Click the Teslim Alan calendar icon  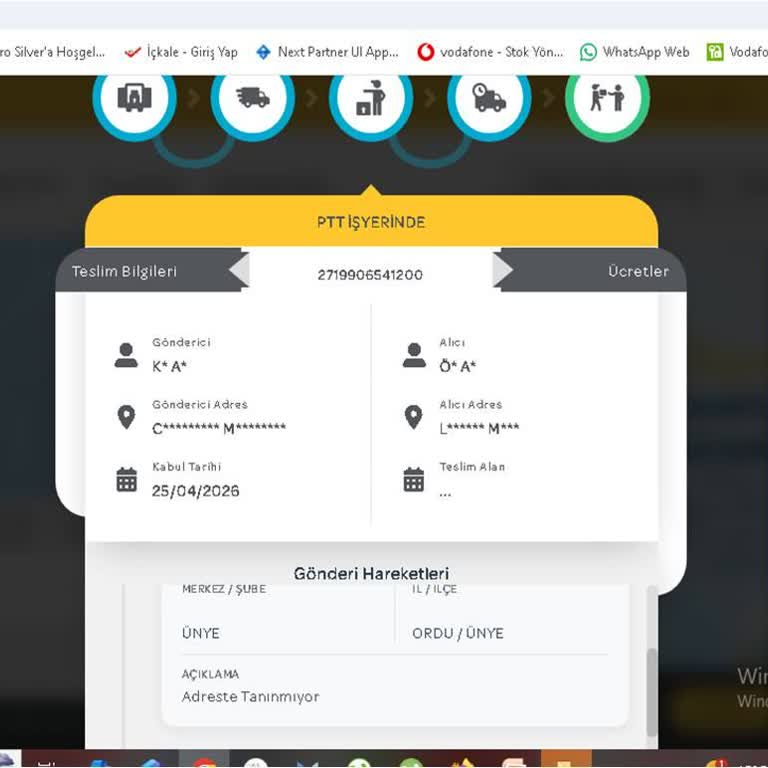[x=413, y=479]
